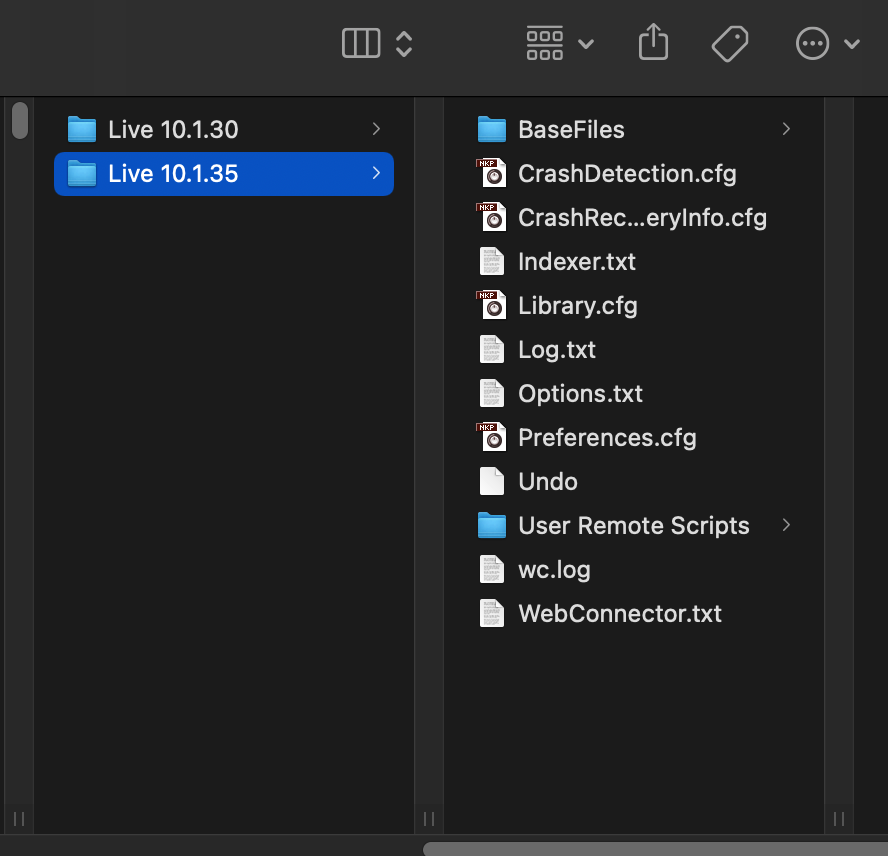Expand the BaseFiles folder chevron

pos(786,130)
